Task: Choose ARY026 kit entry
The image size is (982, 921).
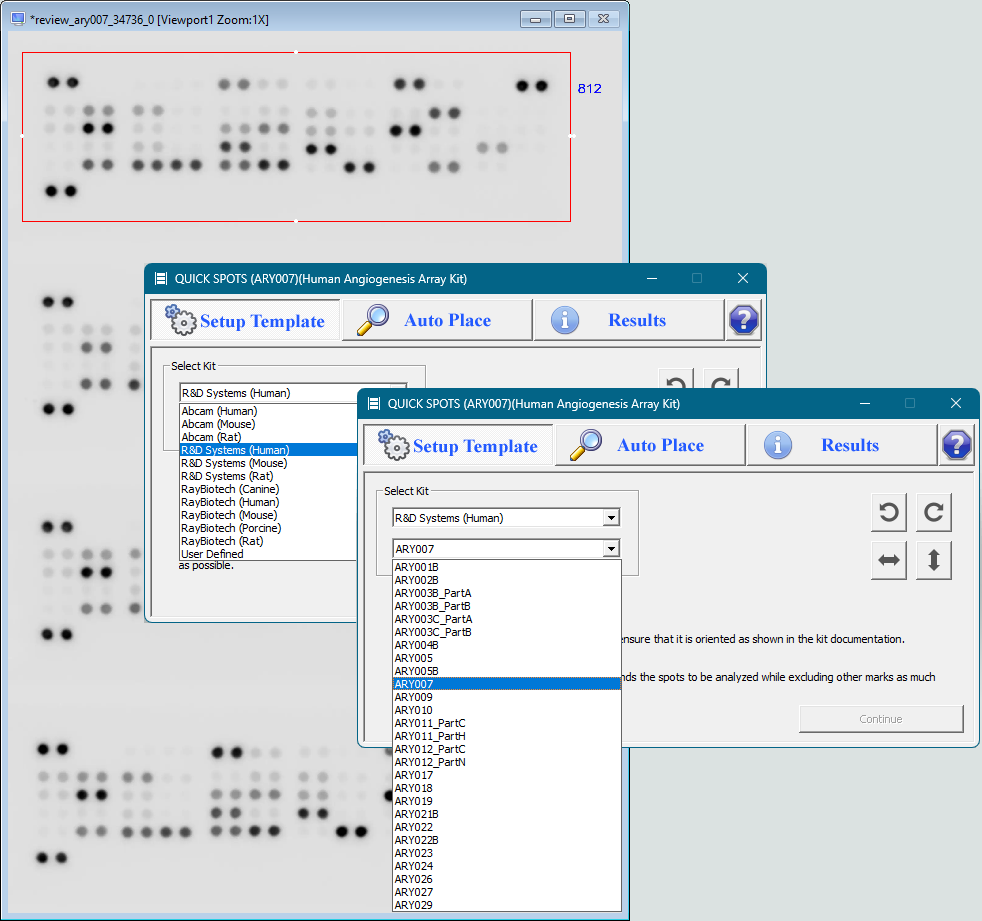Action: tap(507, 879)
